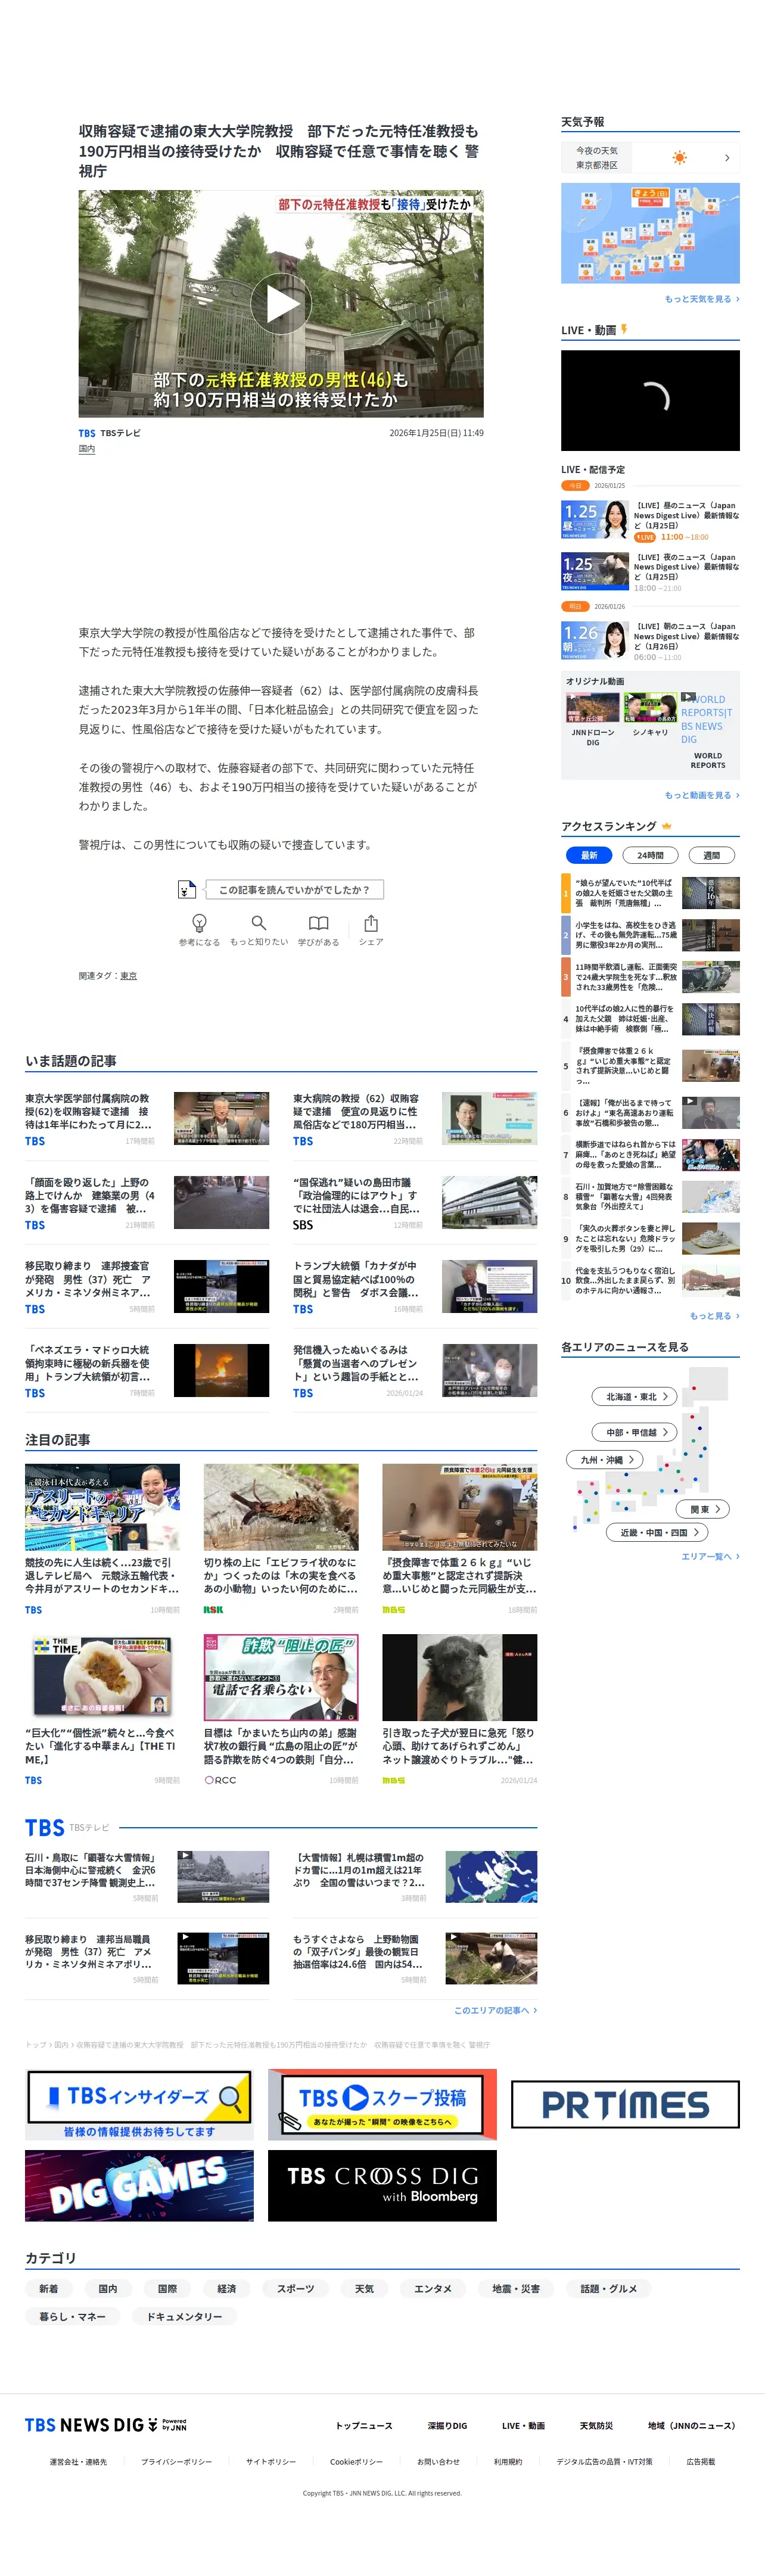Click the lightbulb 参考になる reaction icon
Viewport: 765px width, 2576px height.
coord(199,922)
